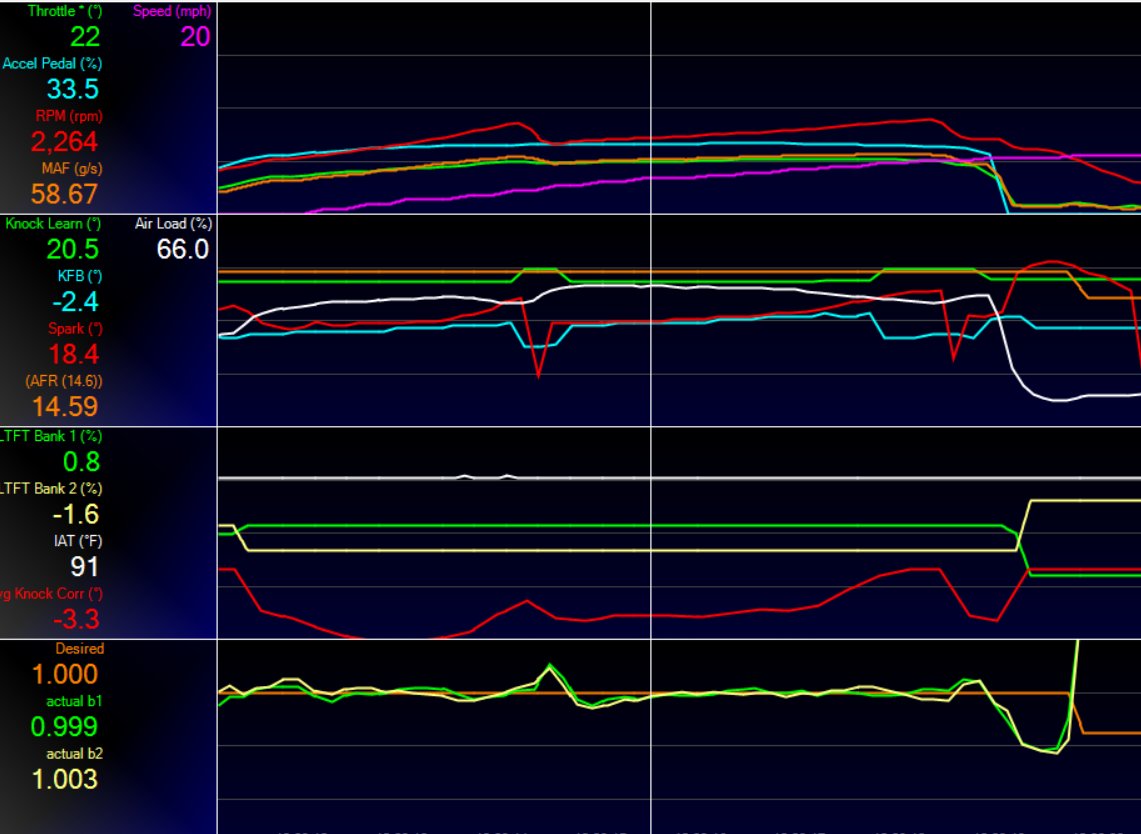Select the Desired channel label

(x=79, y=649)
